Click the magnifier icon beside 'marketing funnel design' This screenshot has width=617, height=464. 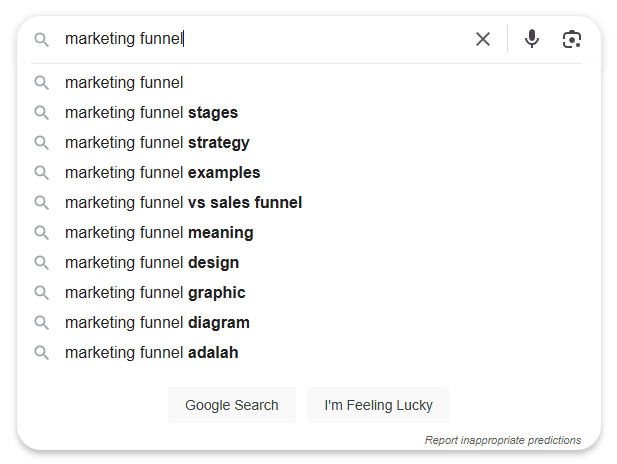tap(41, 263)
